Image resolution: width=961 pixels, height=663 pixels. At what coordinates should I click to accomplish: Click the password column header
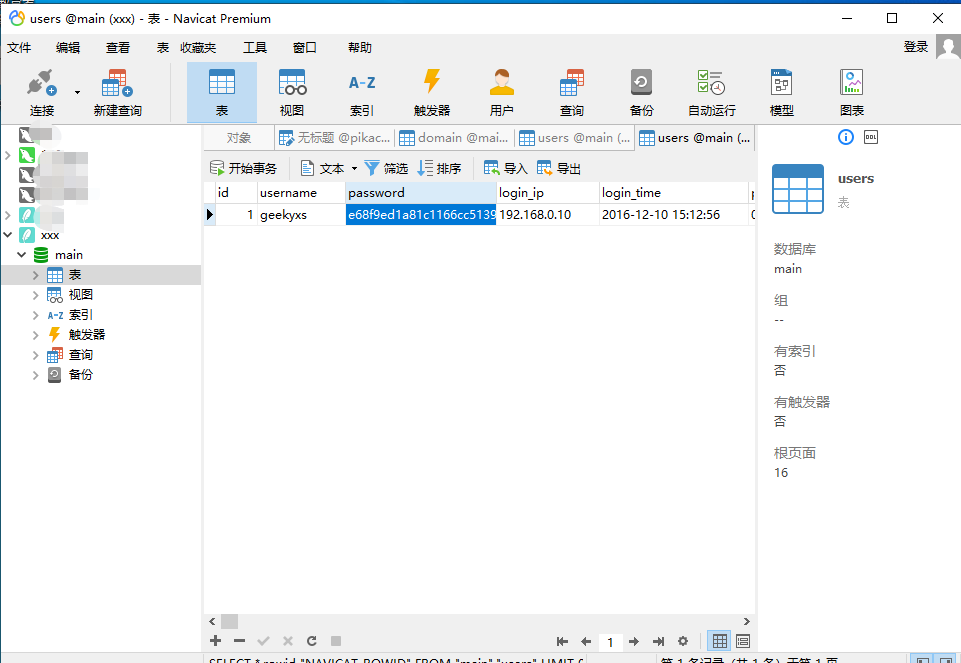click(421, 193)
